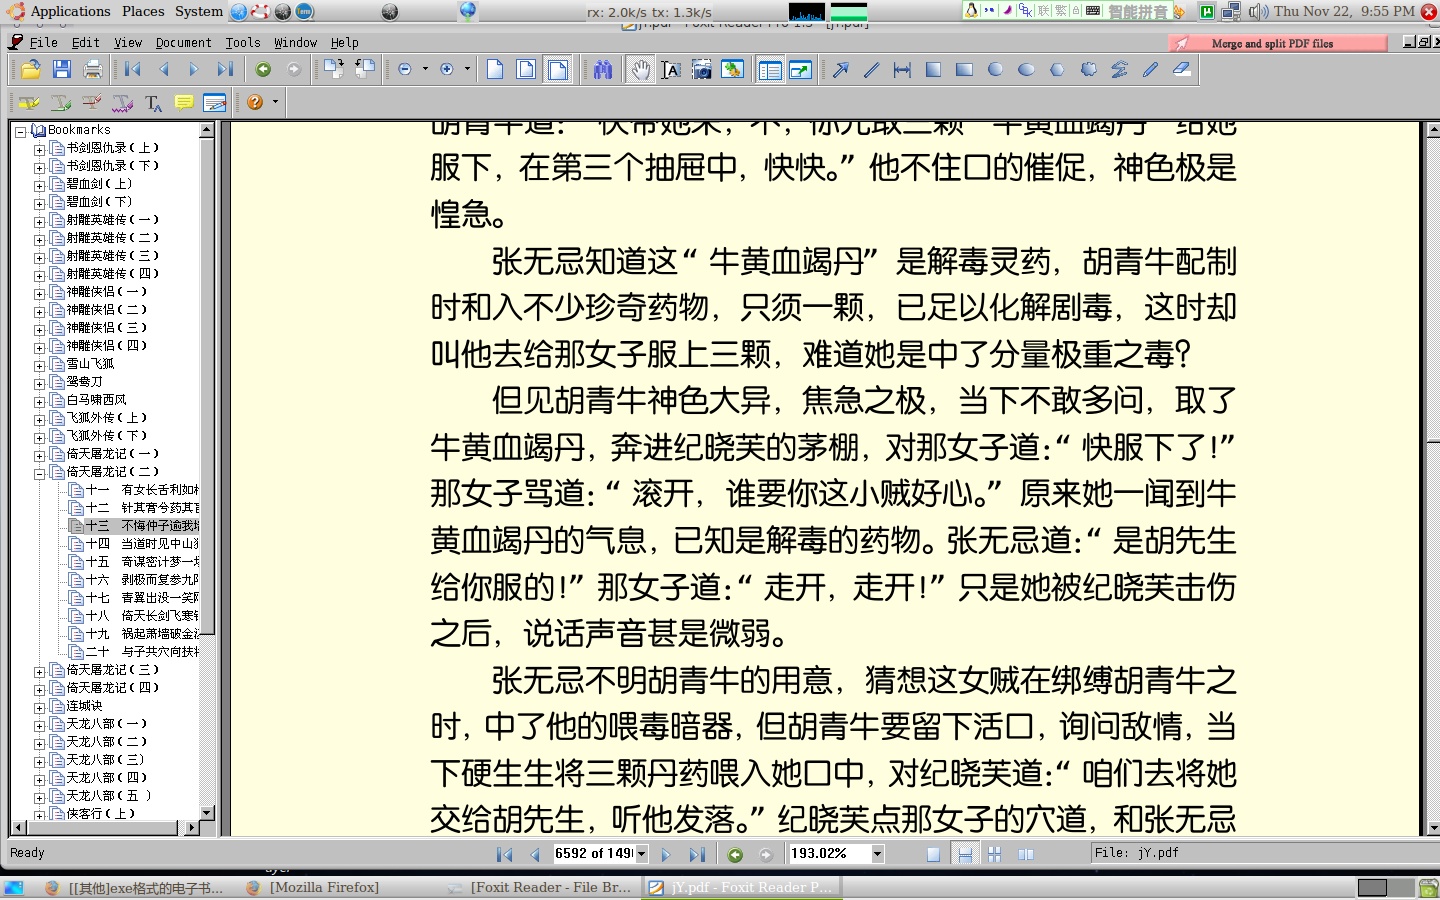
Task: Select the Rectangle drawing tool
Action: (x=964, y=69)
